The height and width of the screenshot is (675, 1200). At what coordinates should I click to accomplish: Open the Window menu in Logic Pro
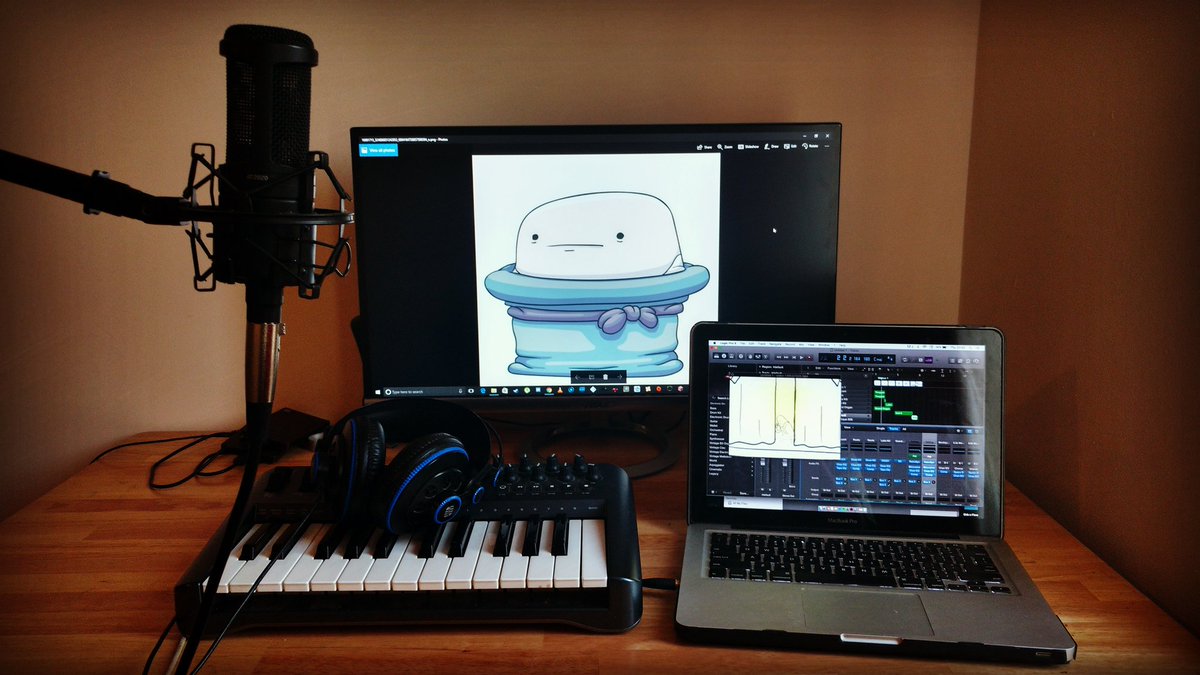tap(822, 344)
